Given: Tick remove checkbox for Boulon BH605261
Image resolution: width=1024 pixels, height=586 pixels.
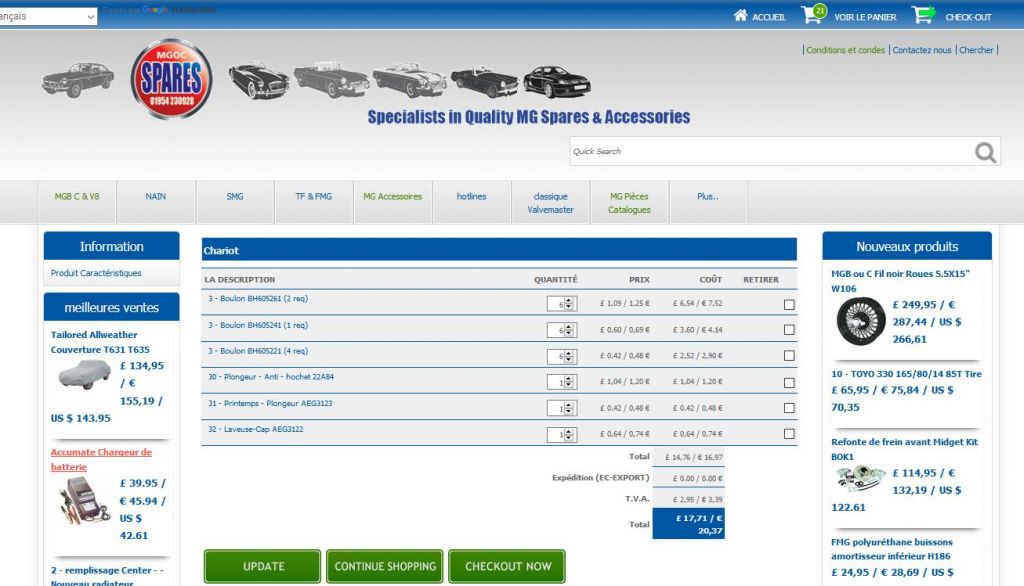Looking at the screenshot, I should tap(789, 304).
